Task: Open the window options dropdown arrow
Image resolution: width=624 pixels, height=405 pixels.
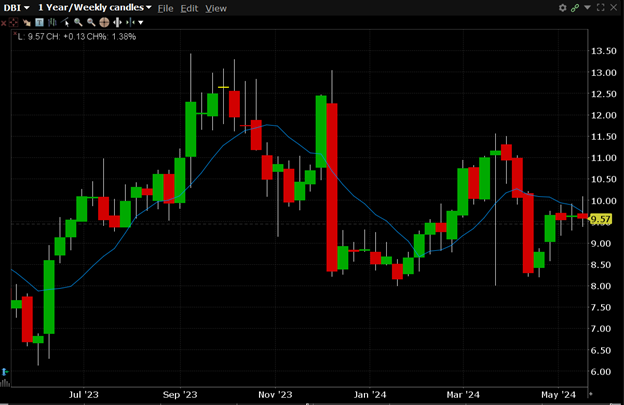Action: coord(587,8)
